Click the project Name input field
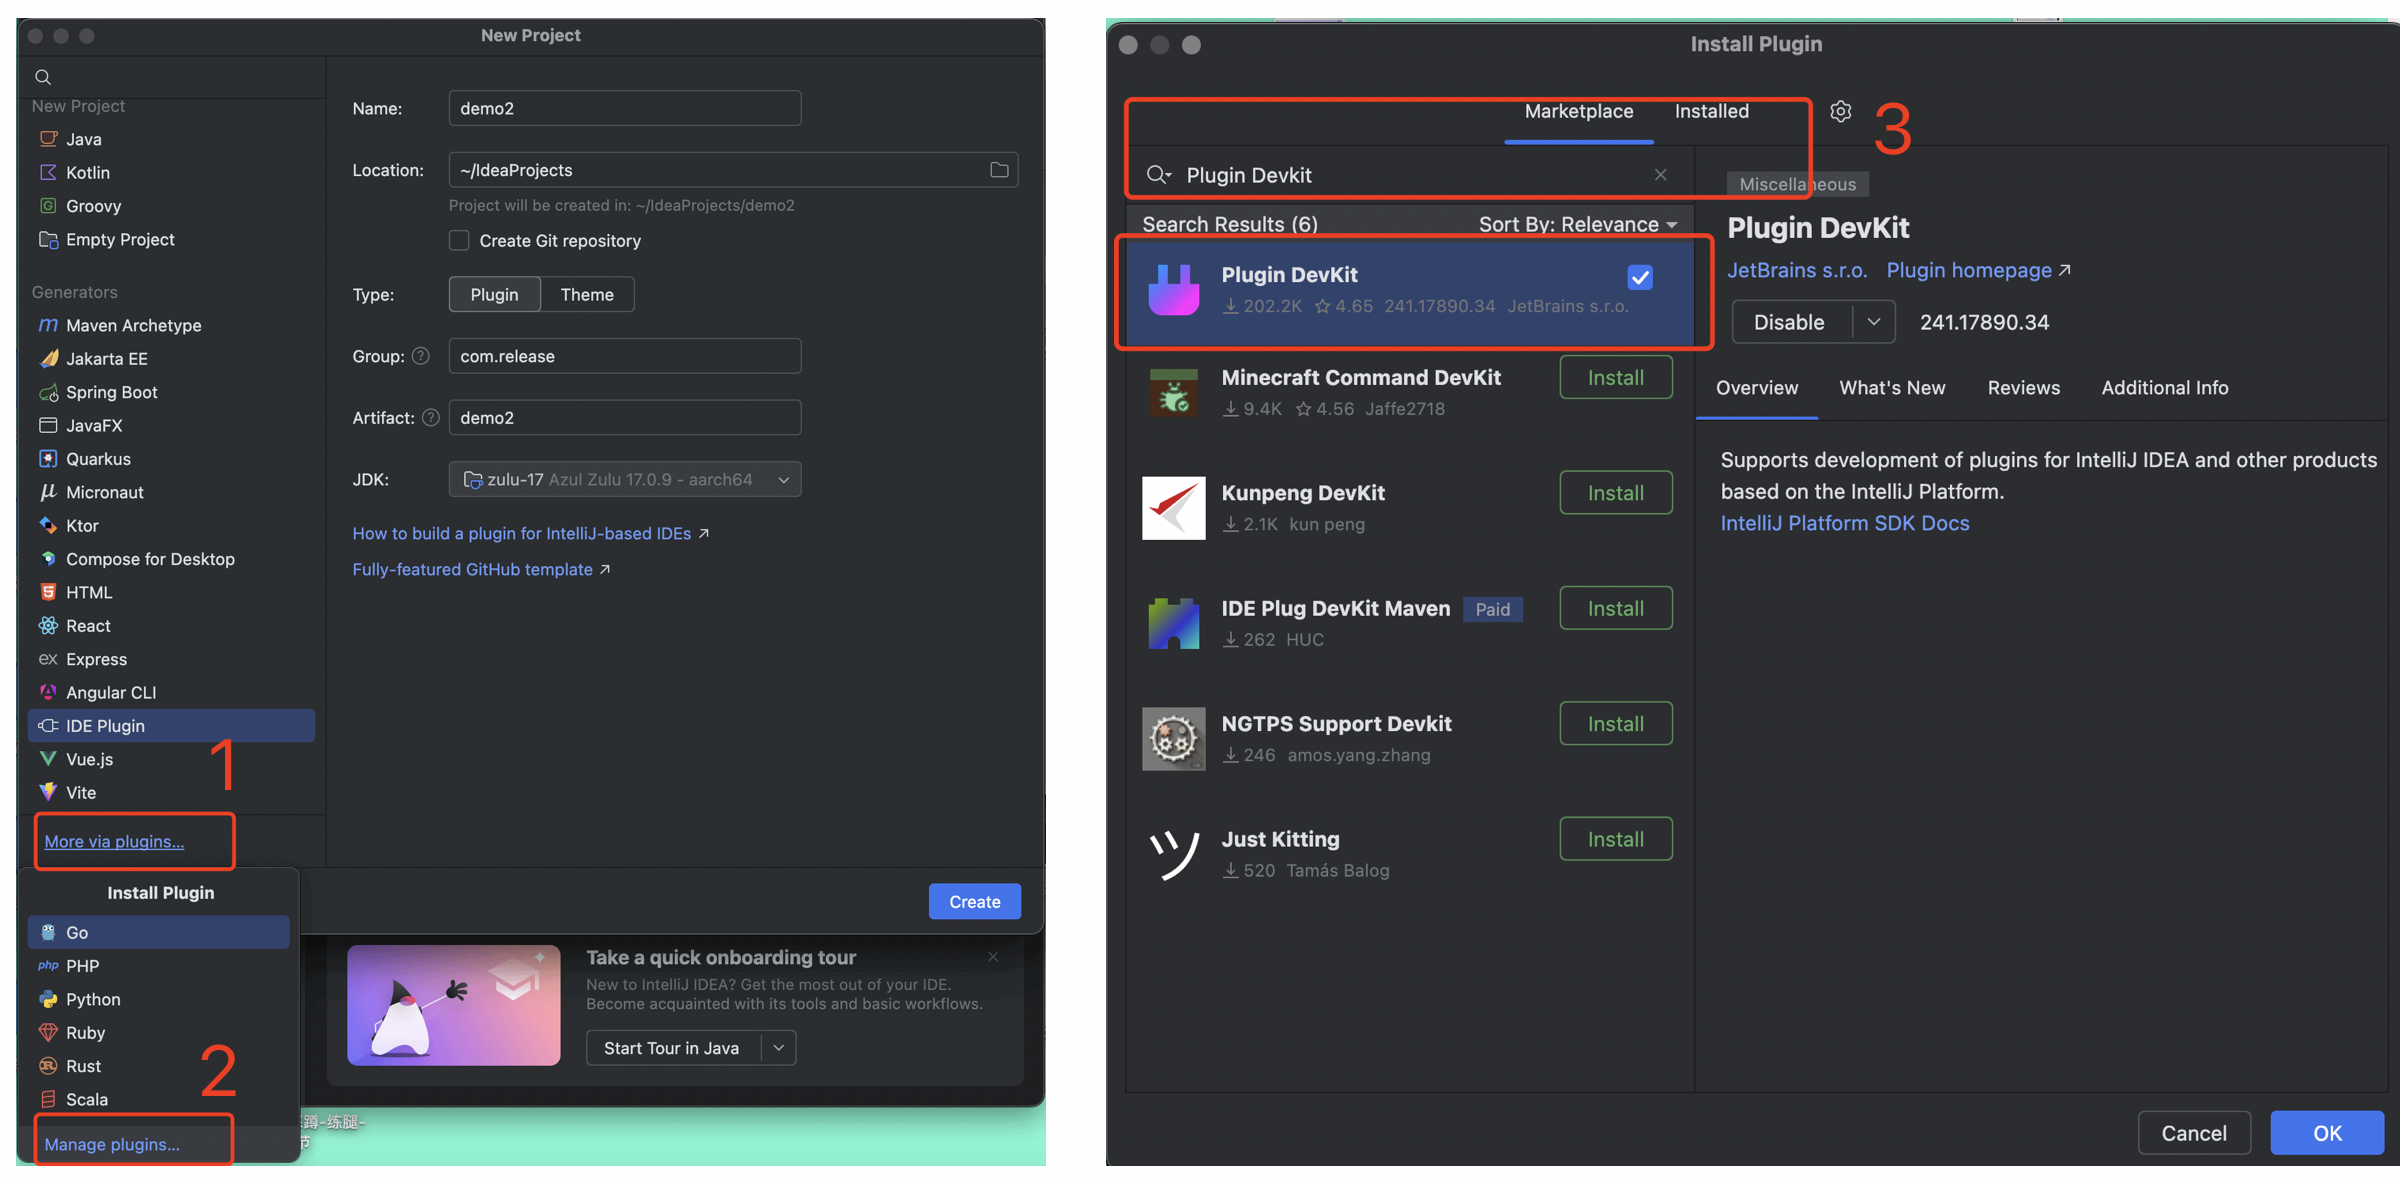Viewport: 2400px width, 1184px height. point(624,108)
